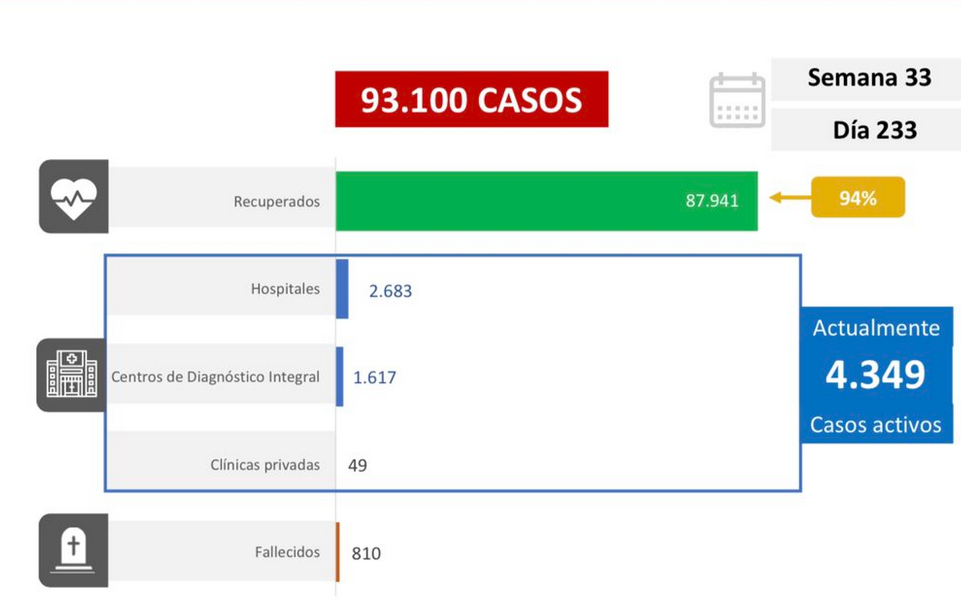Click the calendar icon beside Semana 33
The image size is (961, 606).
tap(737, 100)
